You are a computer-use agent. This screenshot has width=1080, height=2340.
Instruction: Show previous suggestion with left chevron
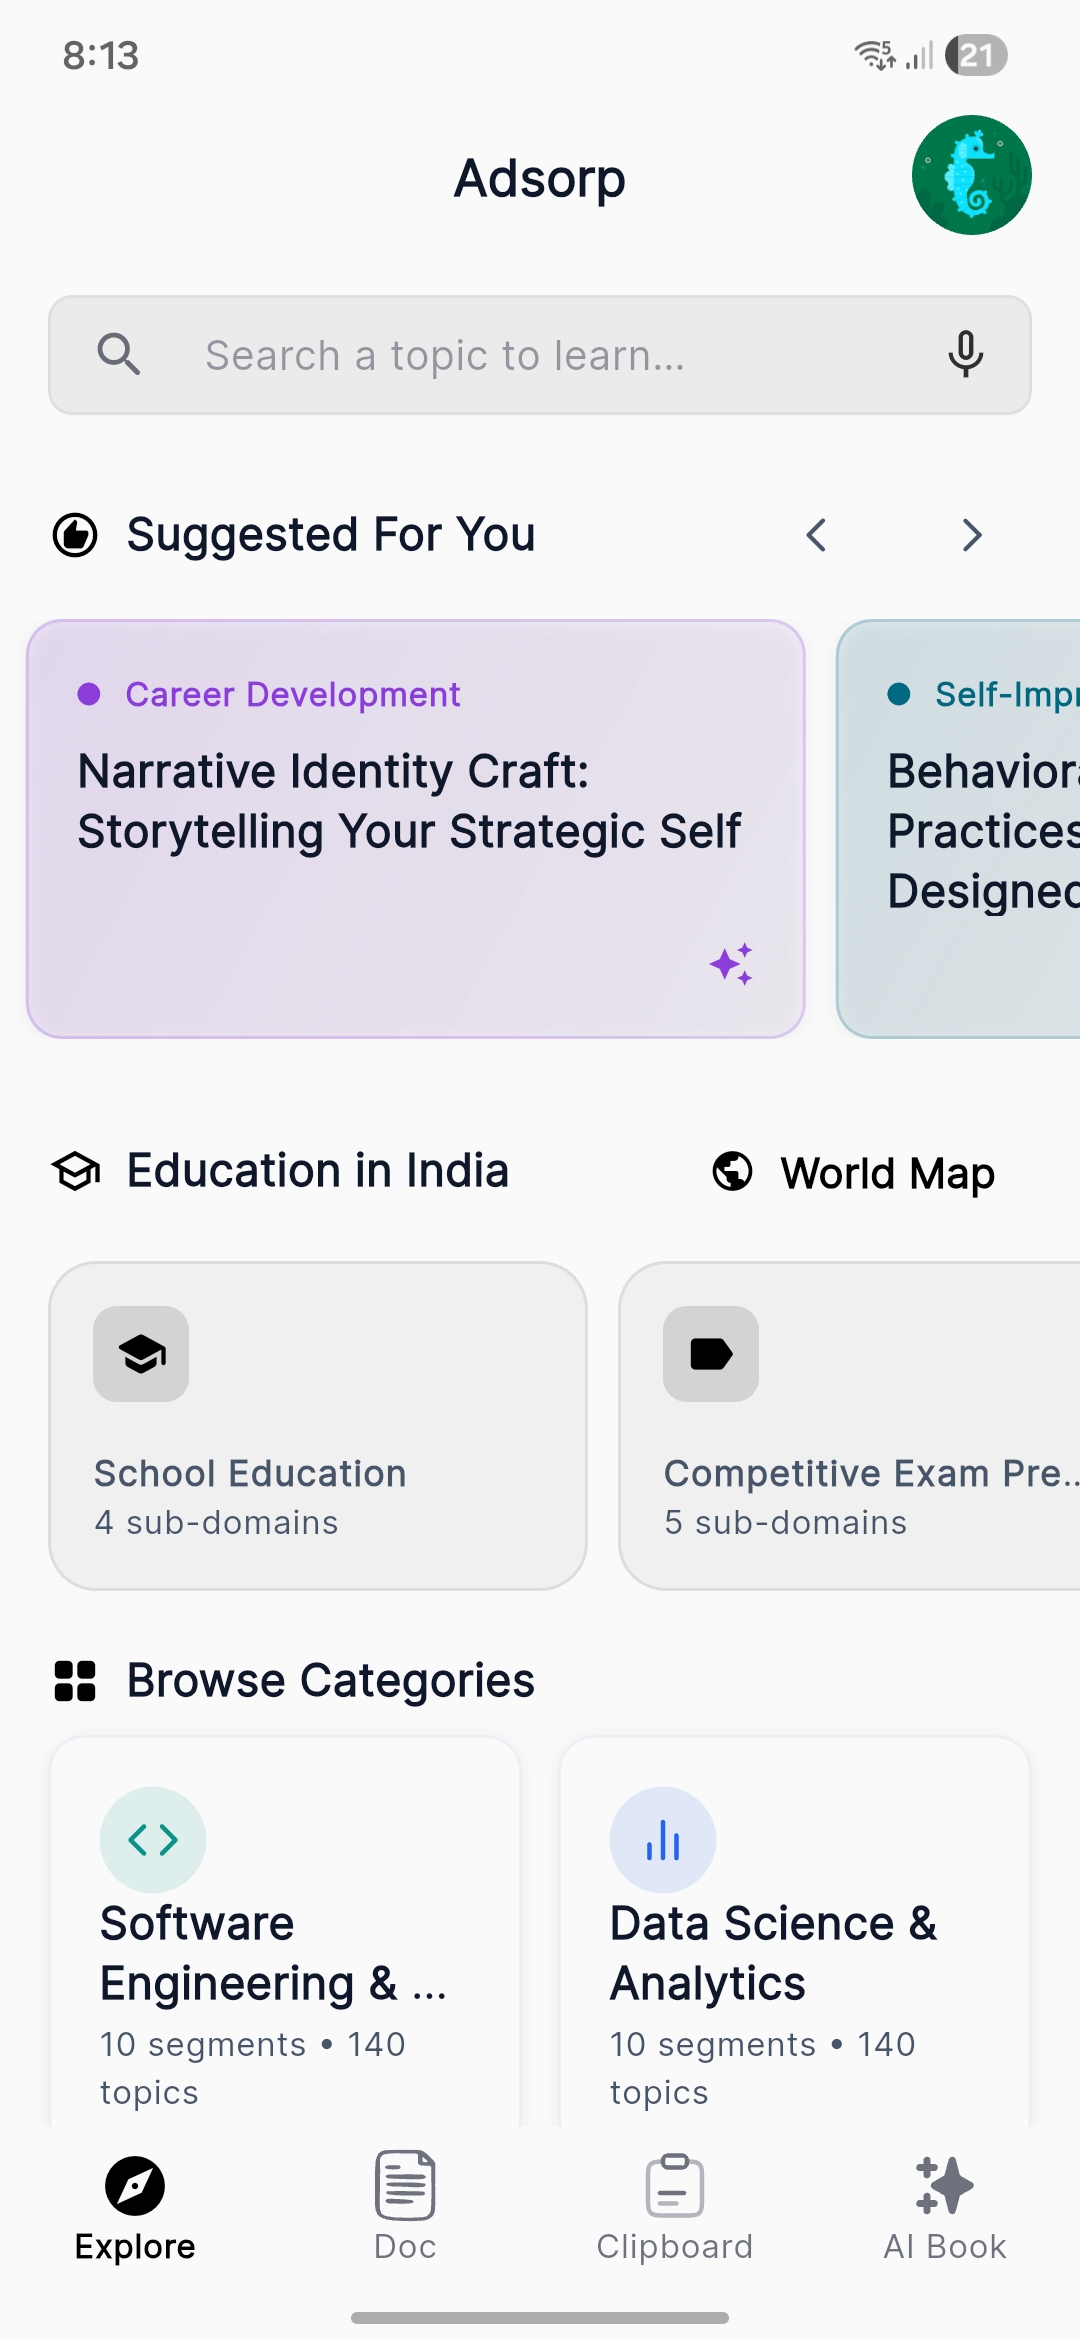[x=816, y=535]
